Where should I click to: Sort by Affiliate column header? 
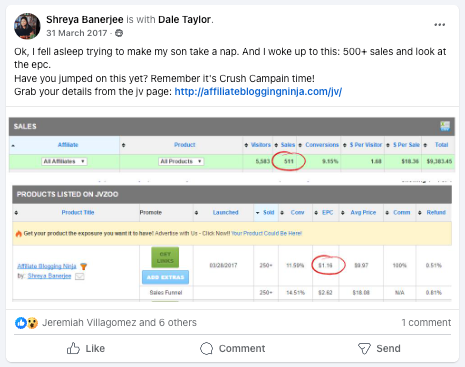click(x=68, y=145)
